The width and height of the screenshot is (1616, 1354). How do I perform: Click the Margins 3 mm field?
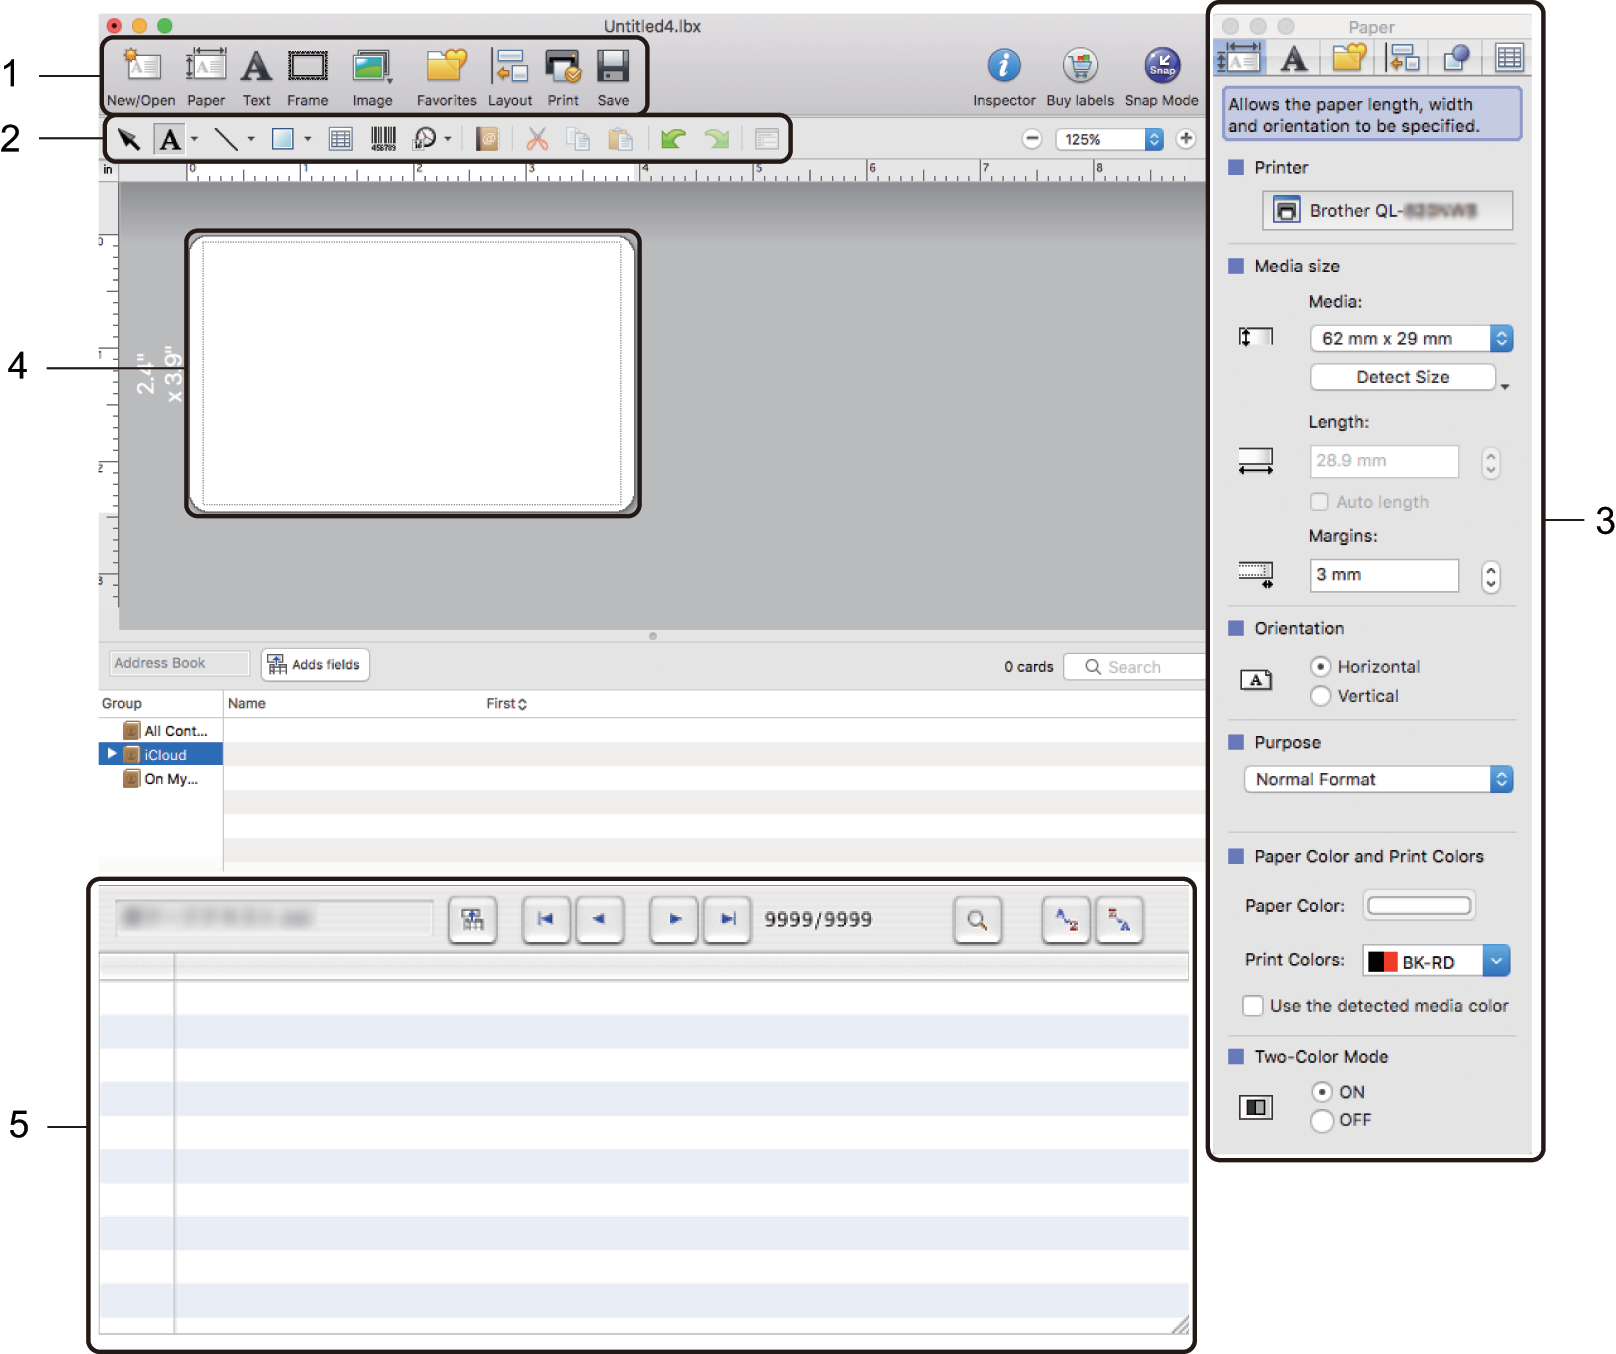1384,575
